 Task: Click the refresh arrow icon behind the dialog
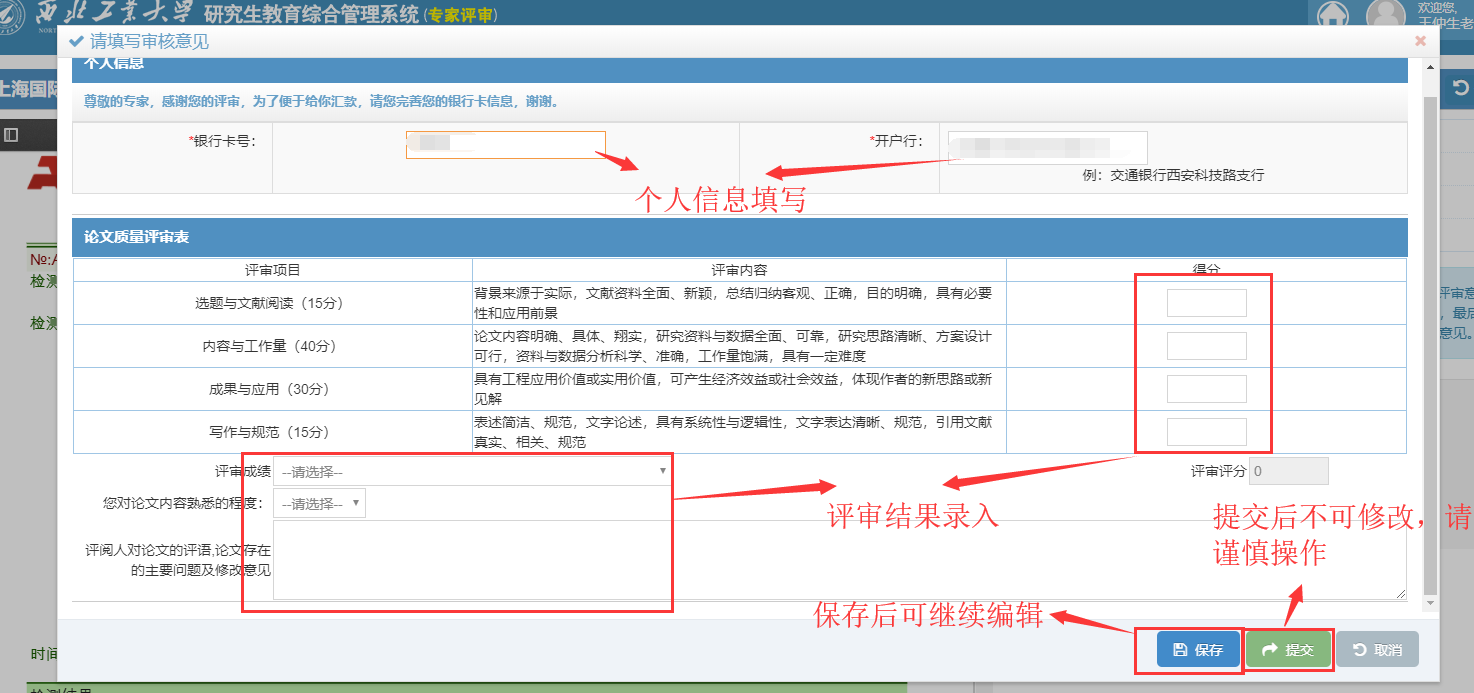1460,89
